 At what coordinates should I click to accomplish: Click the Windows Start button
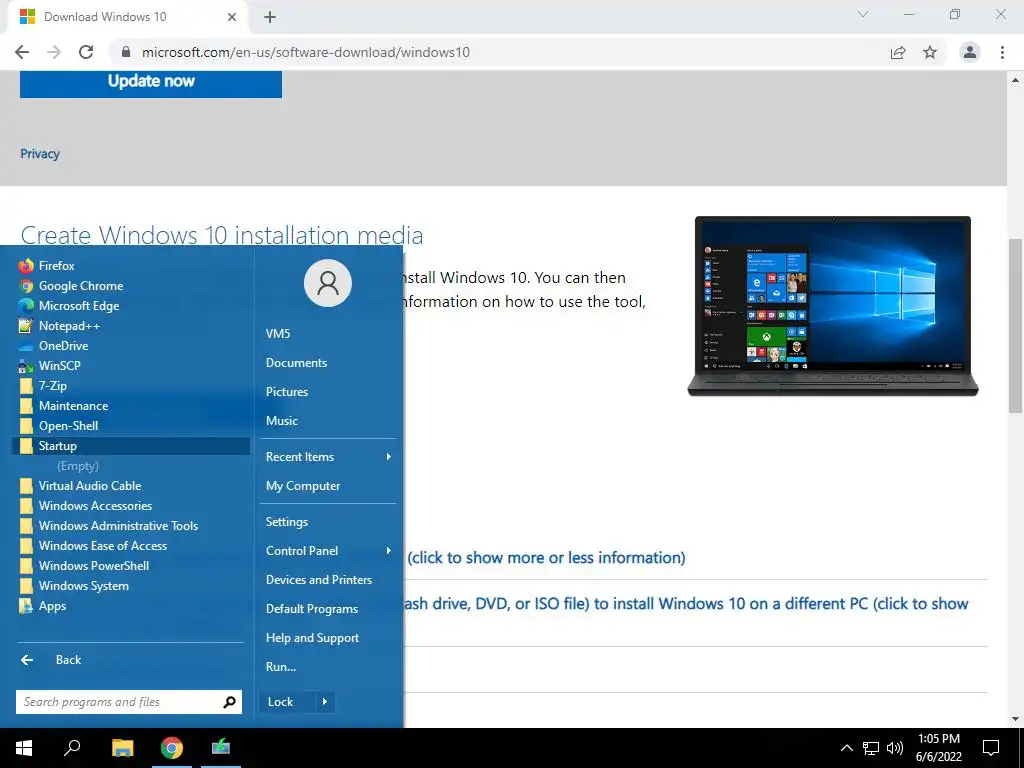pos(24,748)
